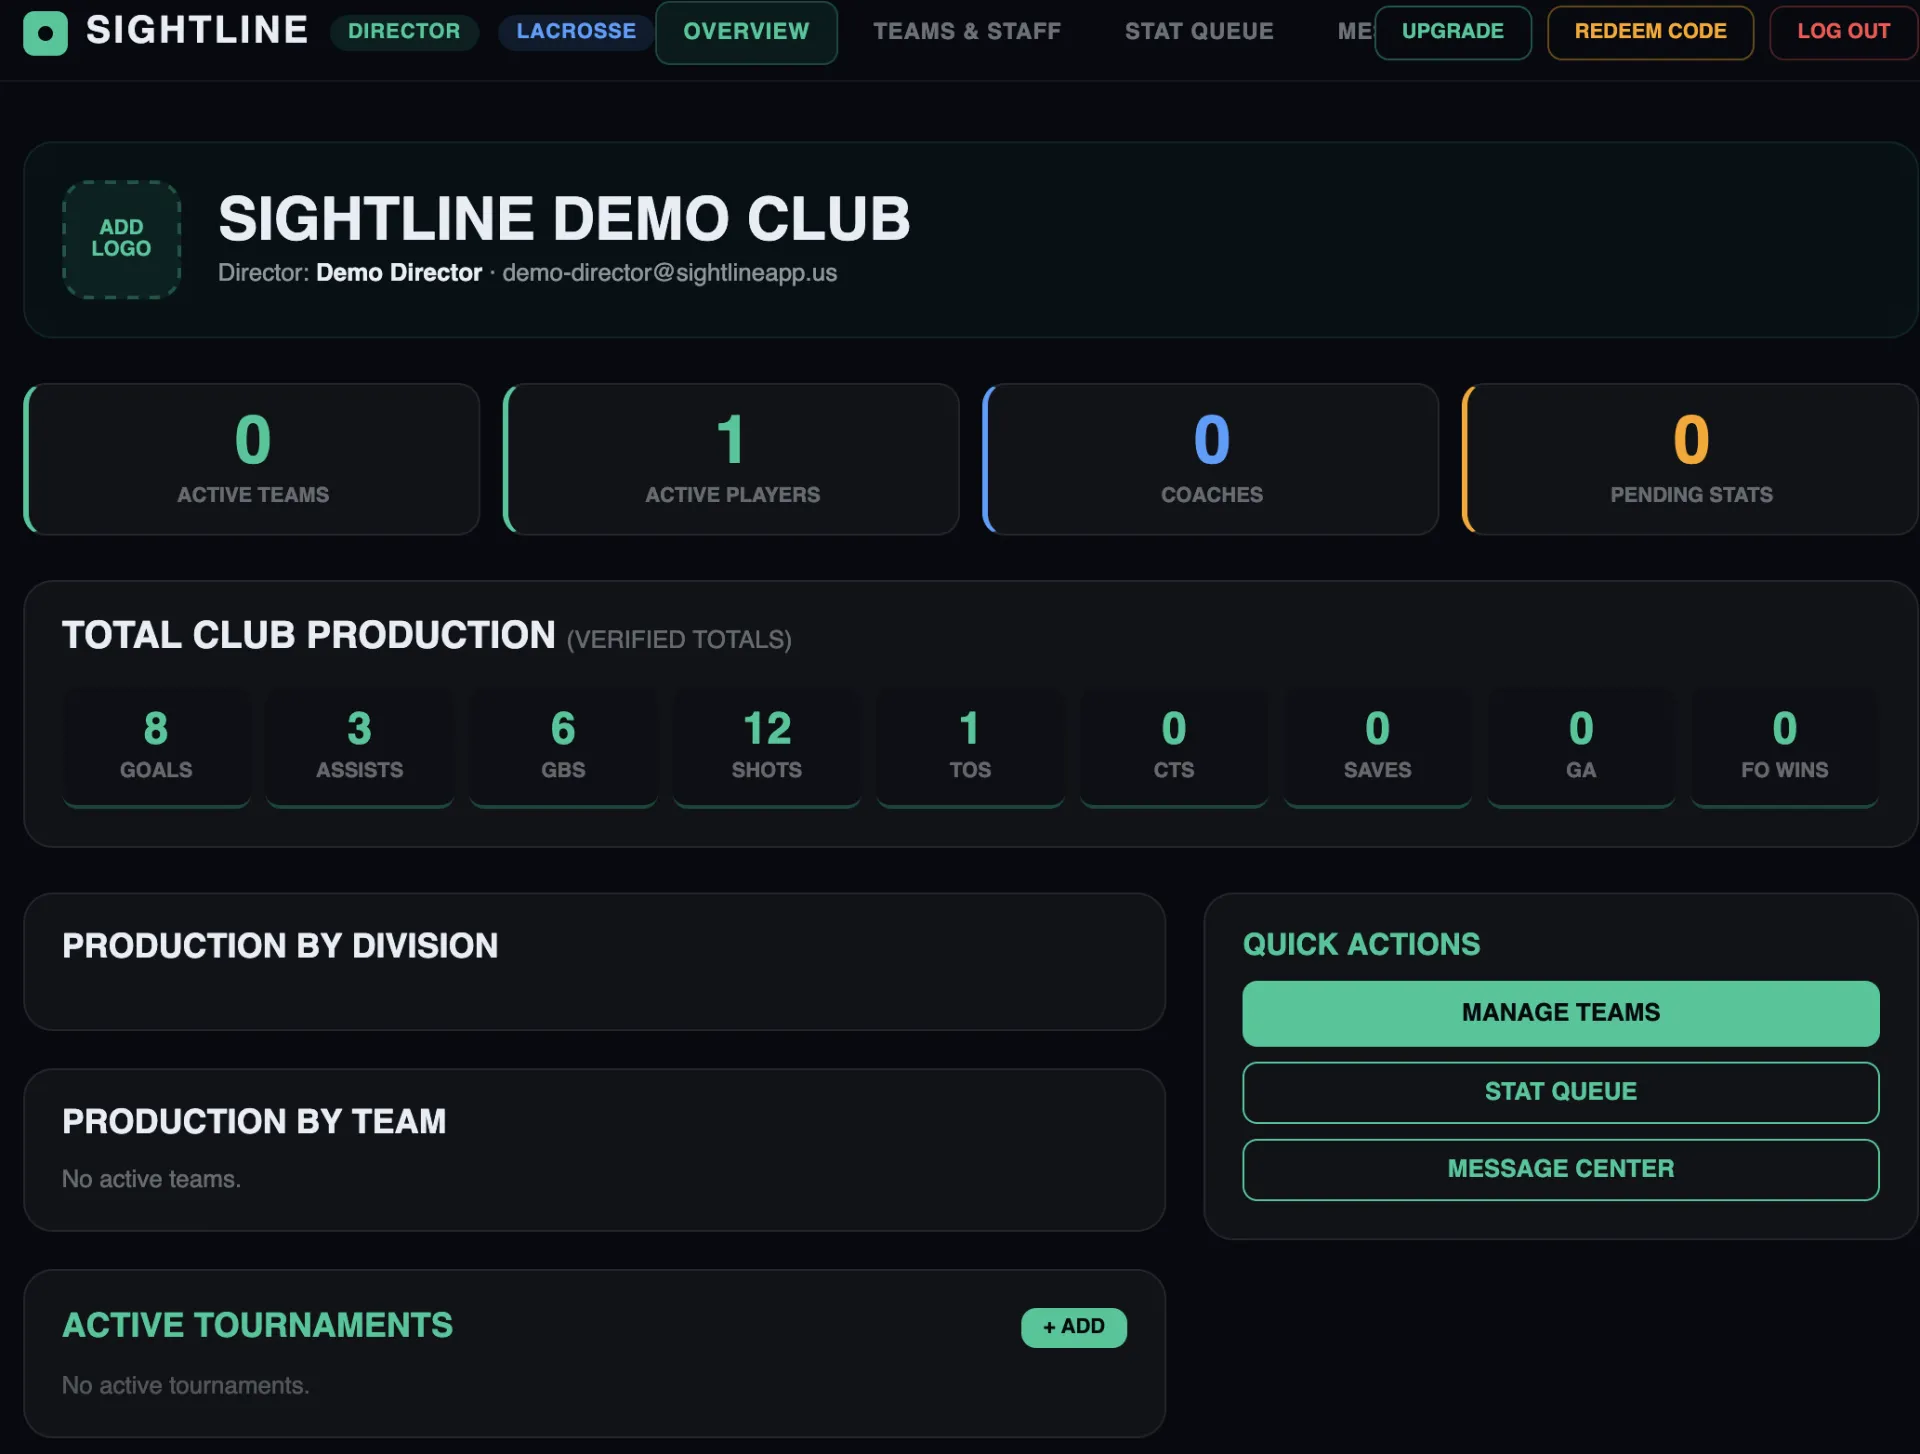This screenshot has height=1454, width=1920.
Task: Click the Manage Teams quick action
Action: tap(1560, 1013)
